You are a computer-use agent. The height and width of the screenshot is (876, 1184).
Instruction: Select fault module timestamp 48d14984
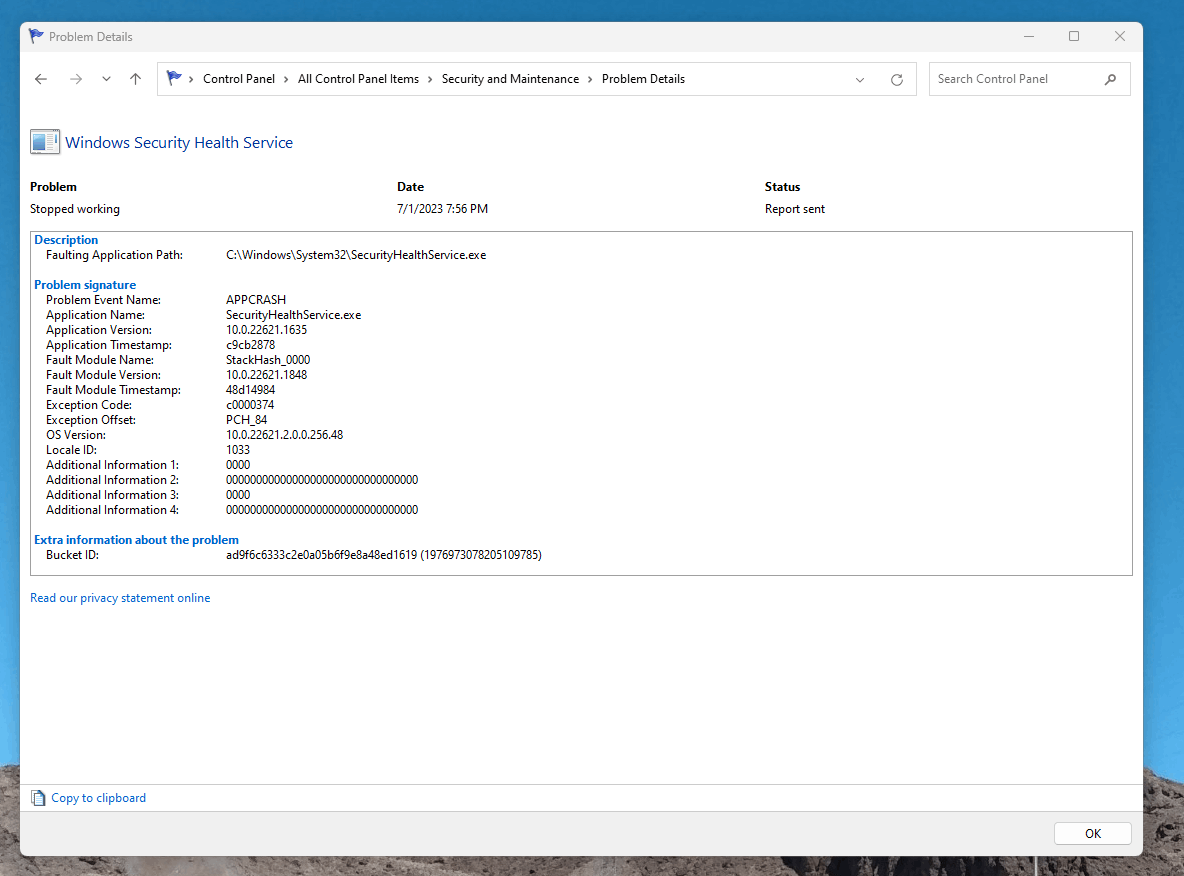tap(251, 390)
